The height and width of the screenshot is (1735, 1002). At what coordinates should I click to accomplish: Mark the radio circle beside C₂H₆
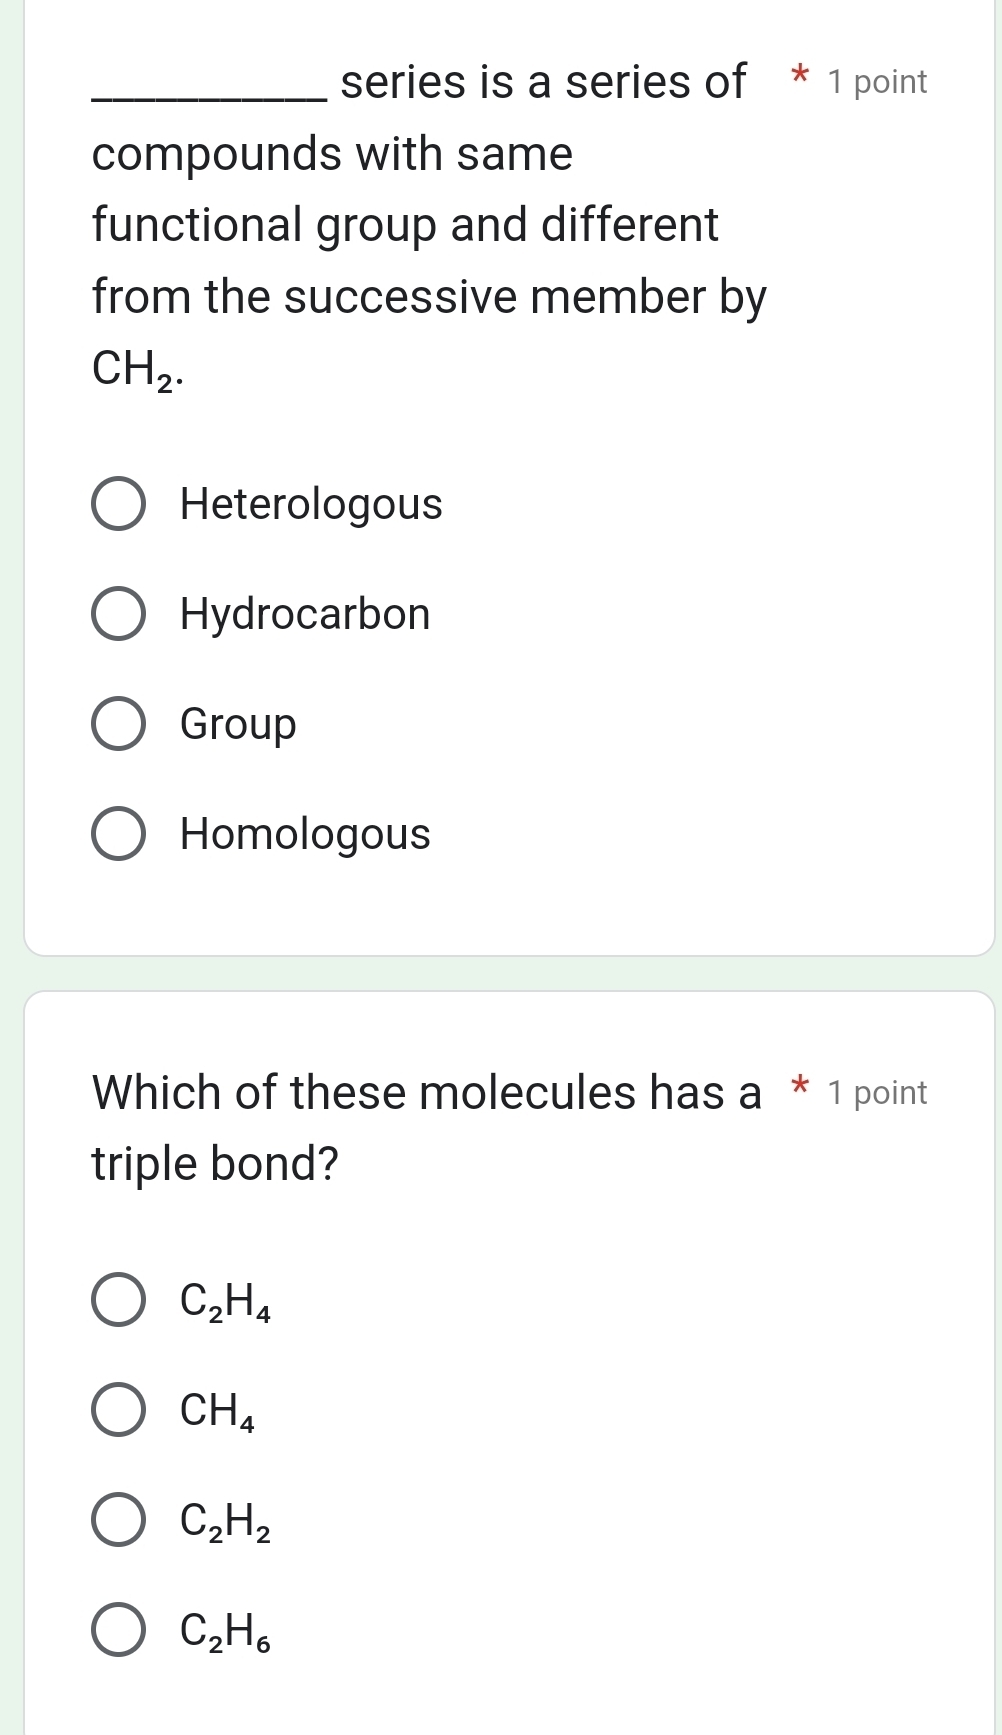tap(118, 1631)
